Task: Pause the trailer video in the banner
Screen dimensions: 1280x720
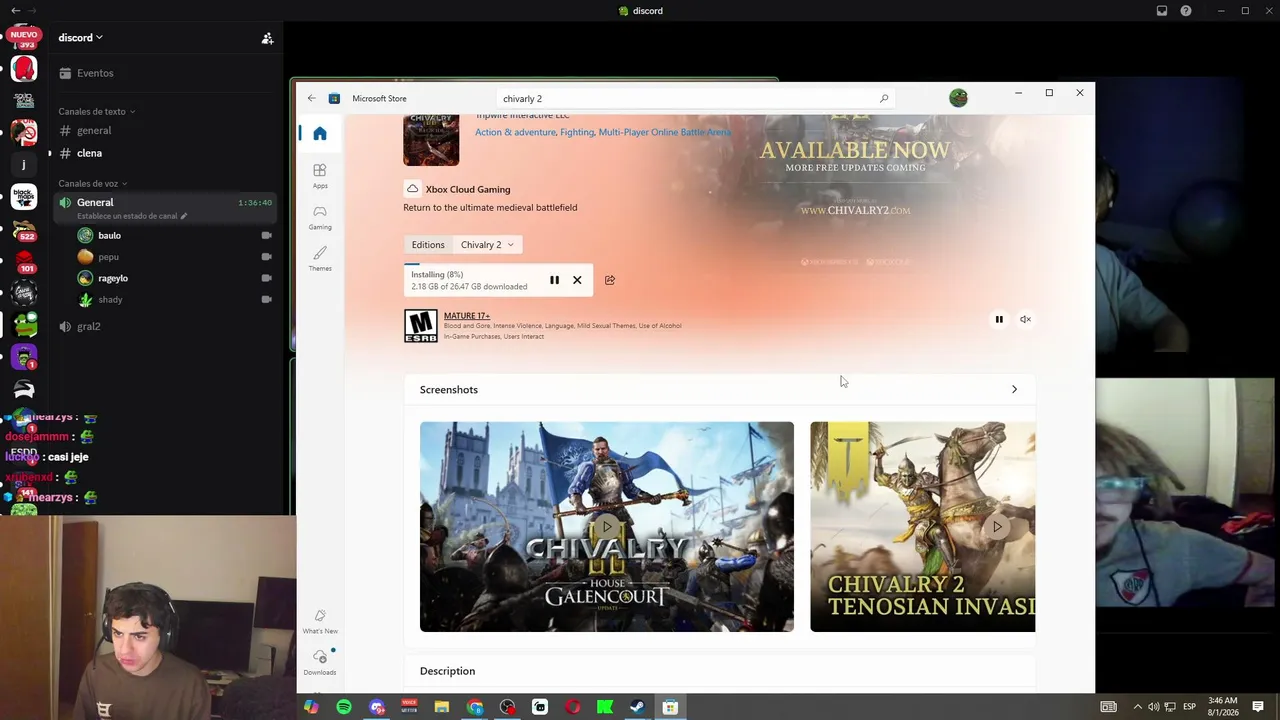Action: tap(999, 319)
